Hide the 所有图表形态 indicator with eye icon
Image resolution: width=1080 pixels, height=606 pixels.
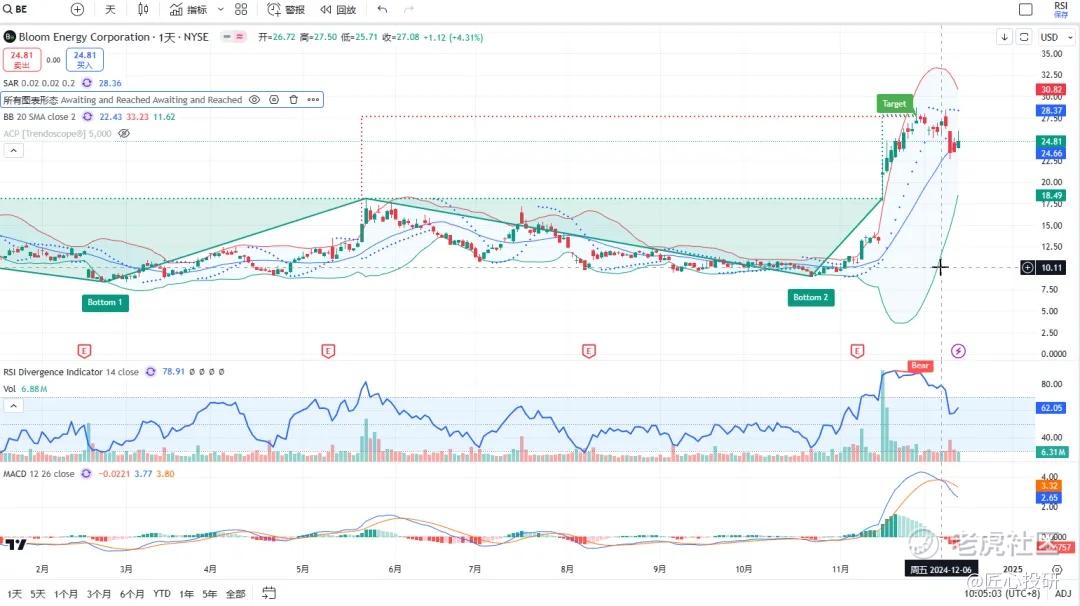tap(254, 100)
